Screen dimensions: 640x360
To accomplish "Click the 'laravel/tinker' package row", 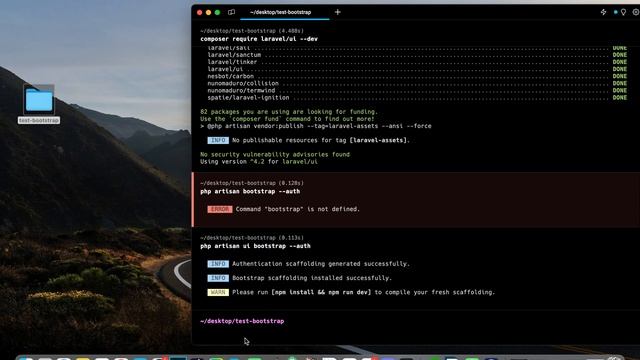I will pyautogui.click(x=417, y=62).
